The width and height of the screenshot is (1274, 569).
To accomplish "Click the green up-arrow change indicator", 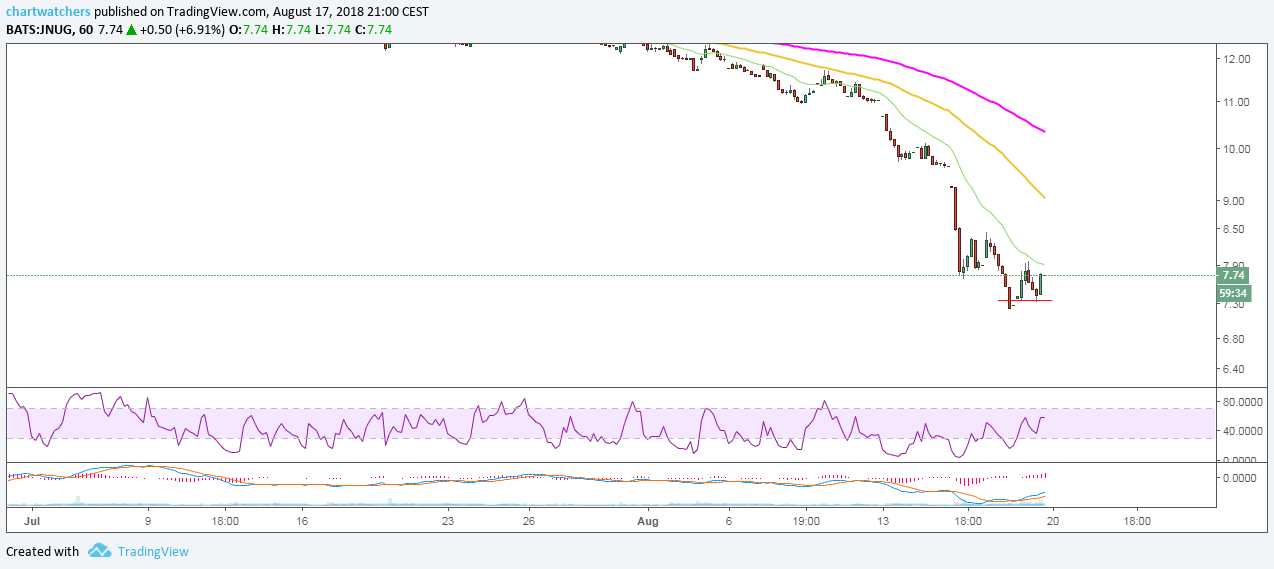I will (x=131, y=30).
